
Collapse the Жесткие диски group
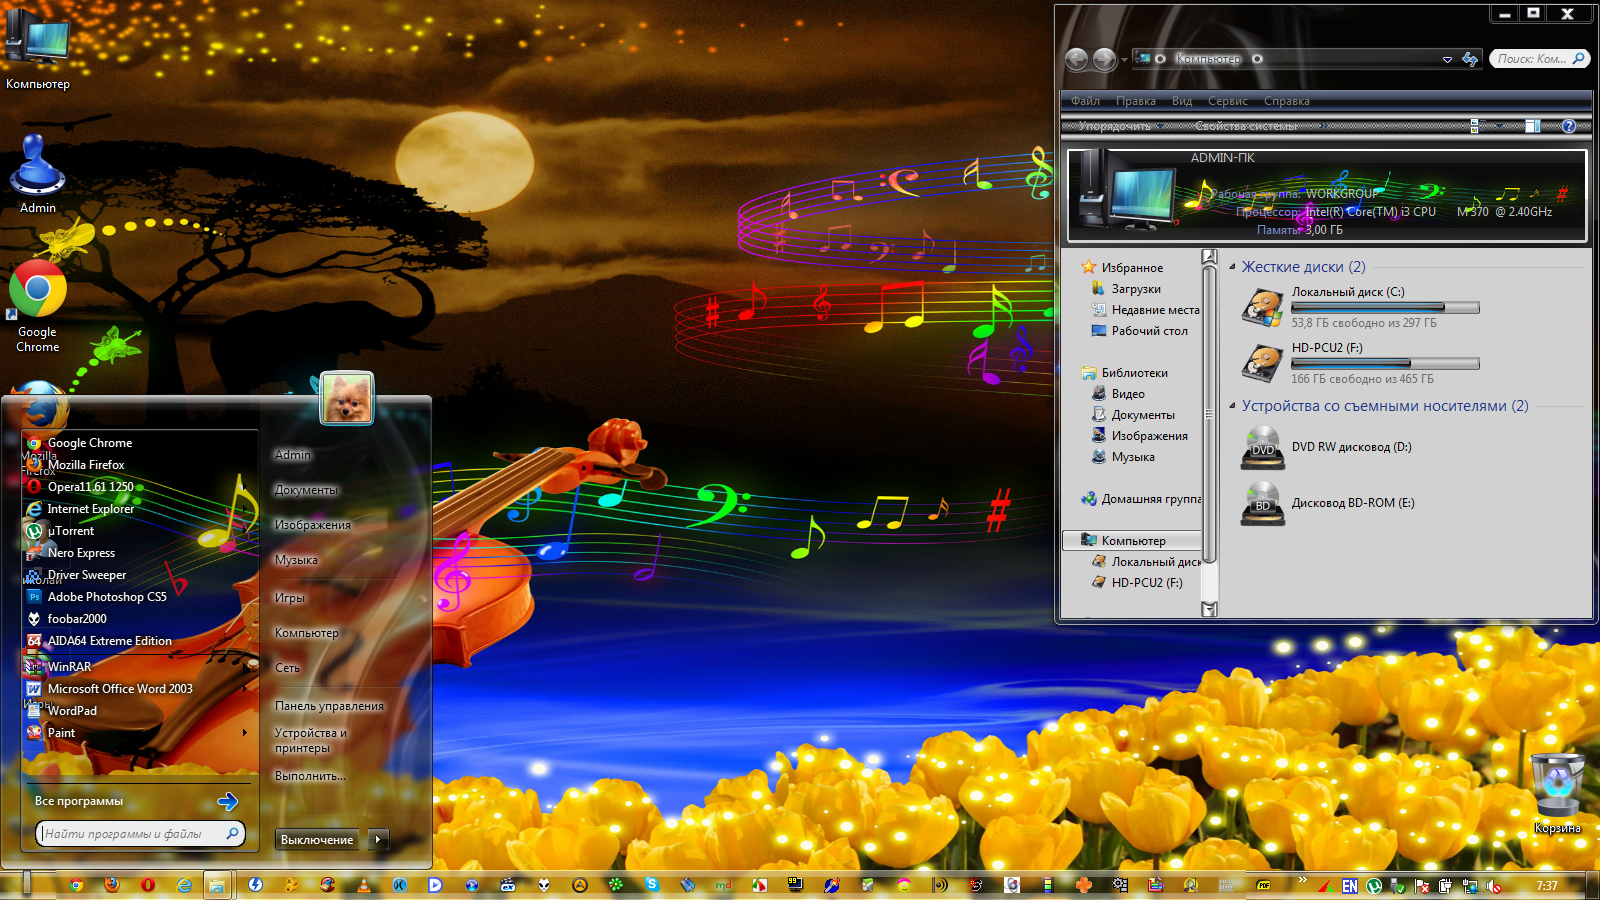(x=1232, y=267)
